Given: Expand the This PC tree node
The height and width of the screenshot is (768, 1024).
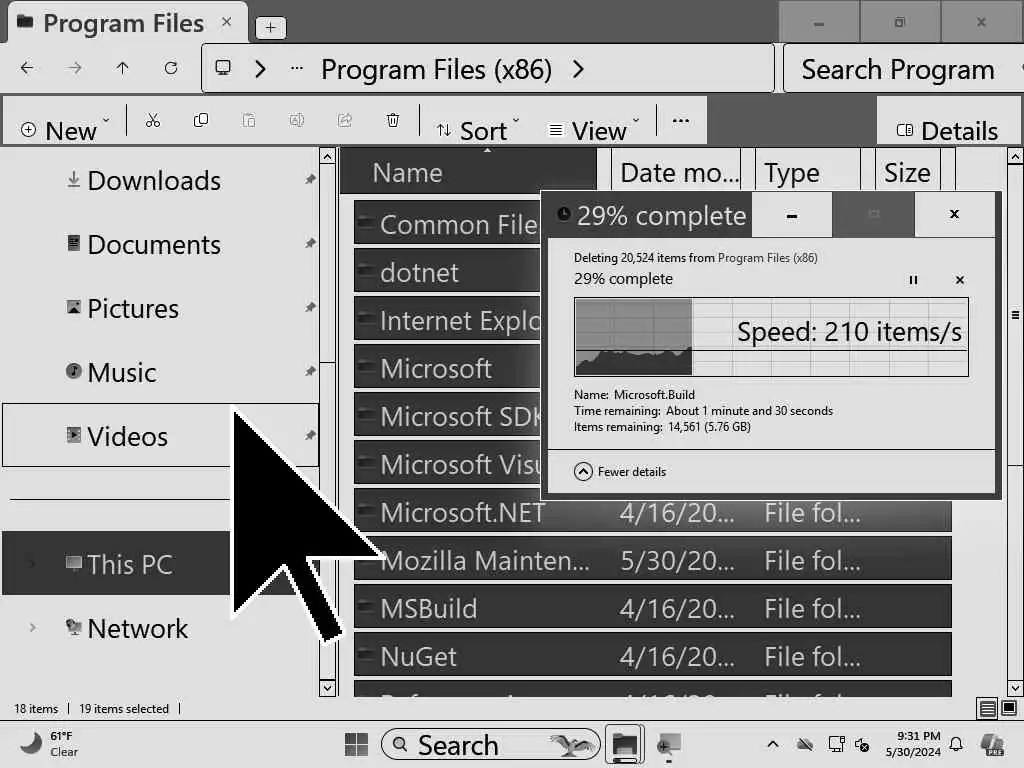Looking at the screenshot, I should pyautogui.click(x=32, y=564).
